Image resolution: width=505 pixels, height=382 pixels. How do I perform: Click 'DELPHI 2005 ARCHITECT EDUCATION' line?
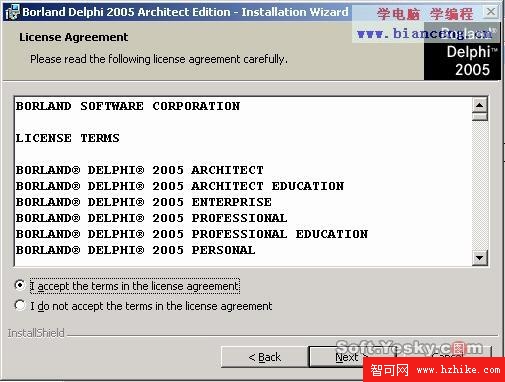[180, 186]
